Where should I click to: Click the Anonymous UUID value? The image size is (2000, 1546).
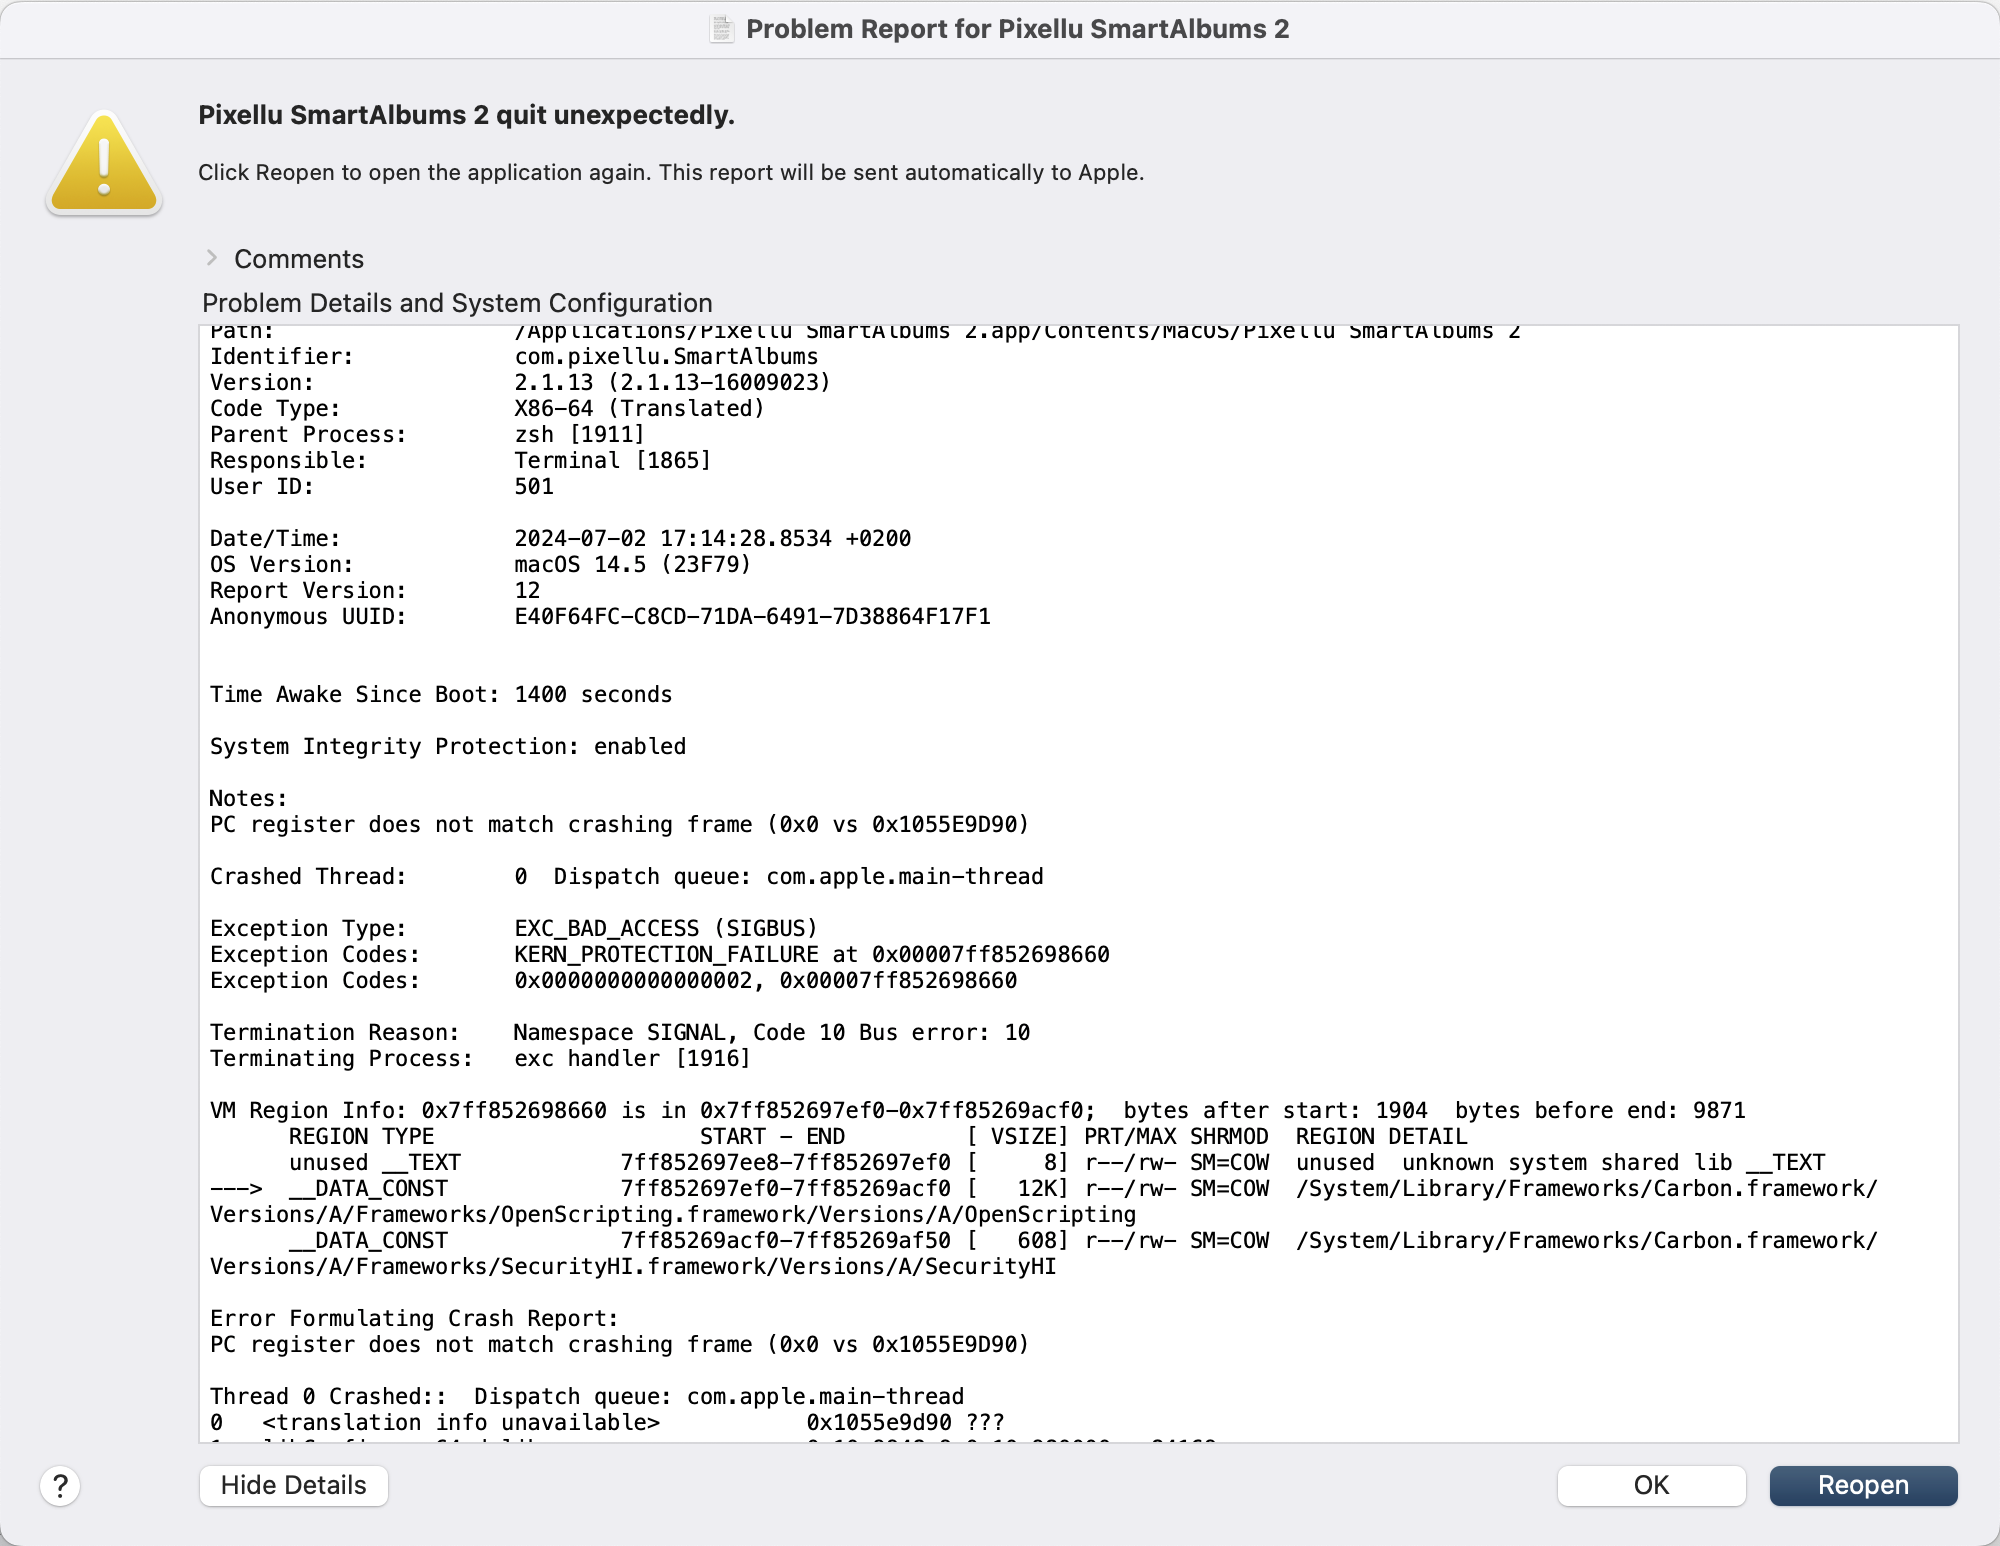[x=752, y=617]
